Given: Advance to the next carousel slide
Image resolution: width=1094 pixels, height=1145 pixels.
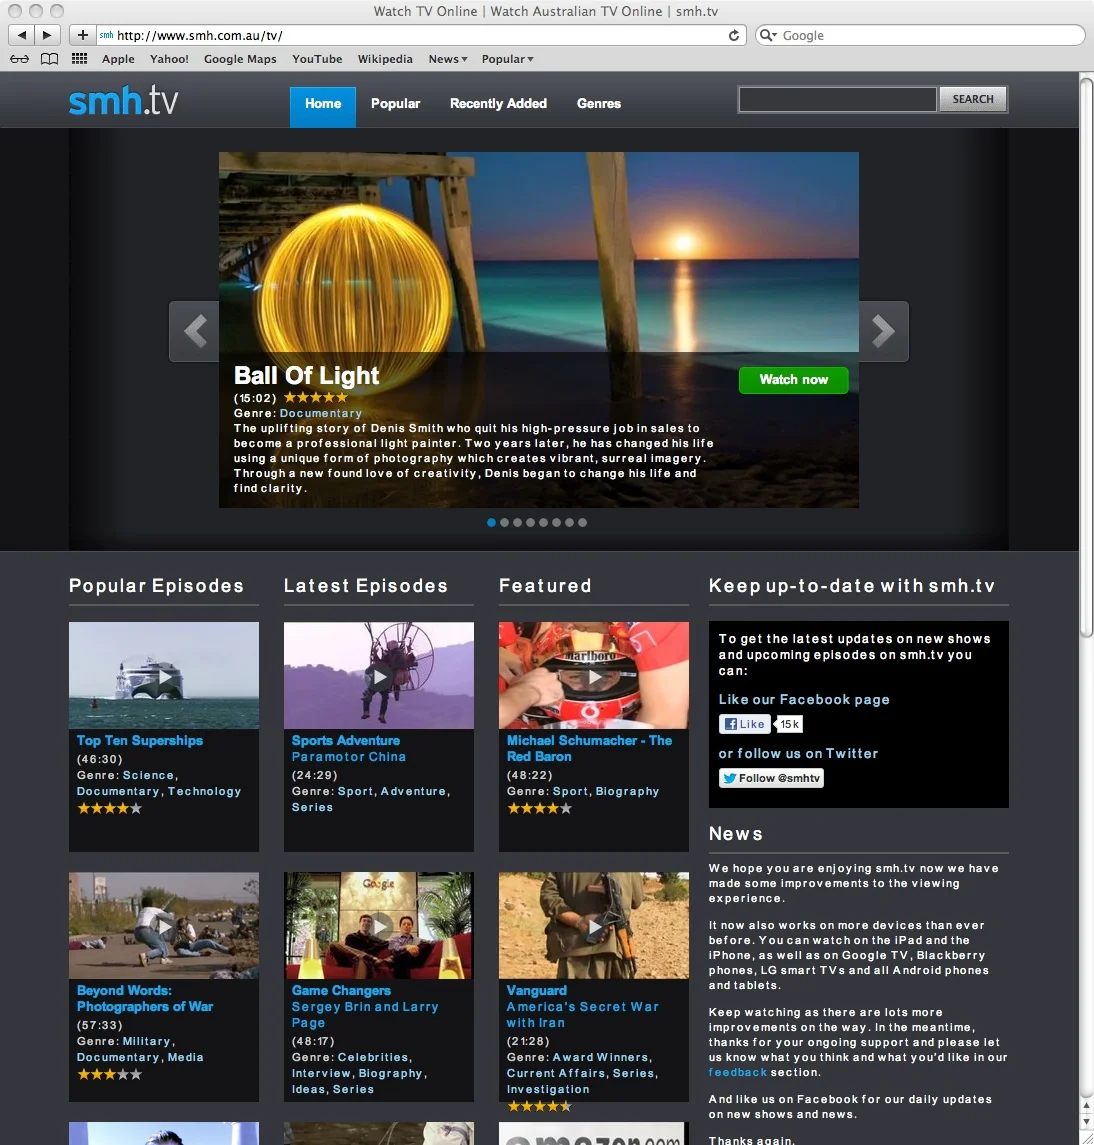Looking at the screenshot, I should [x=884, y=331].
